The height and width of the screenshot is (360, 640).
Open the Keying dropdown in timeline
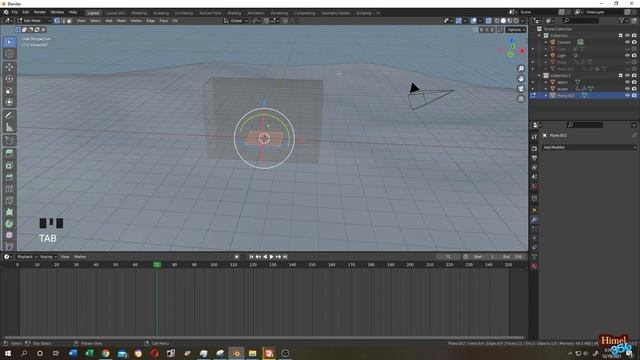click(x=48, y=257)
